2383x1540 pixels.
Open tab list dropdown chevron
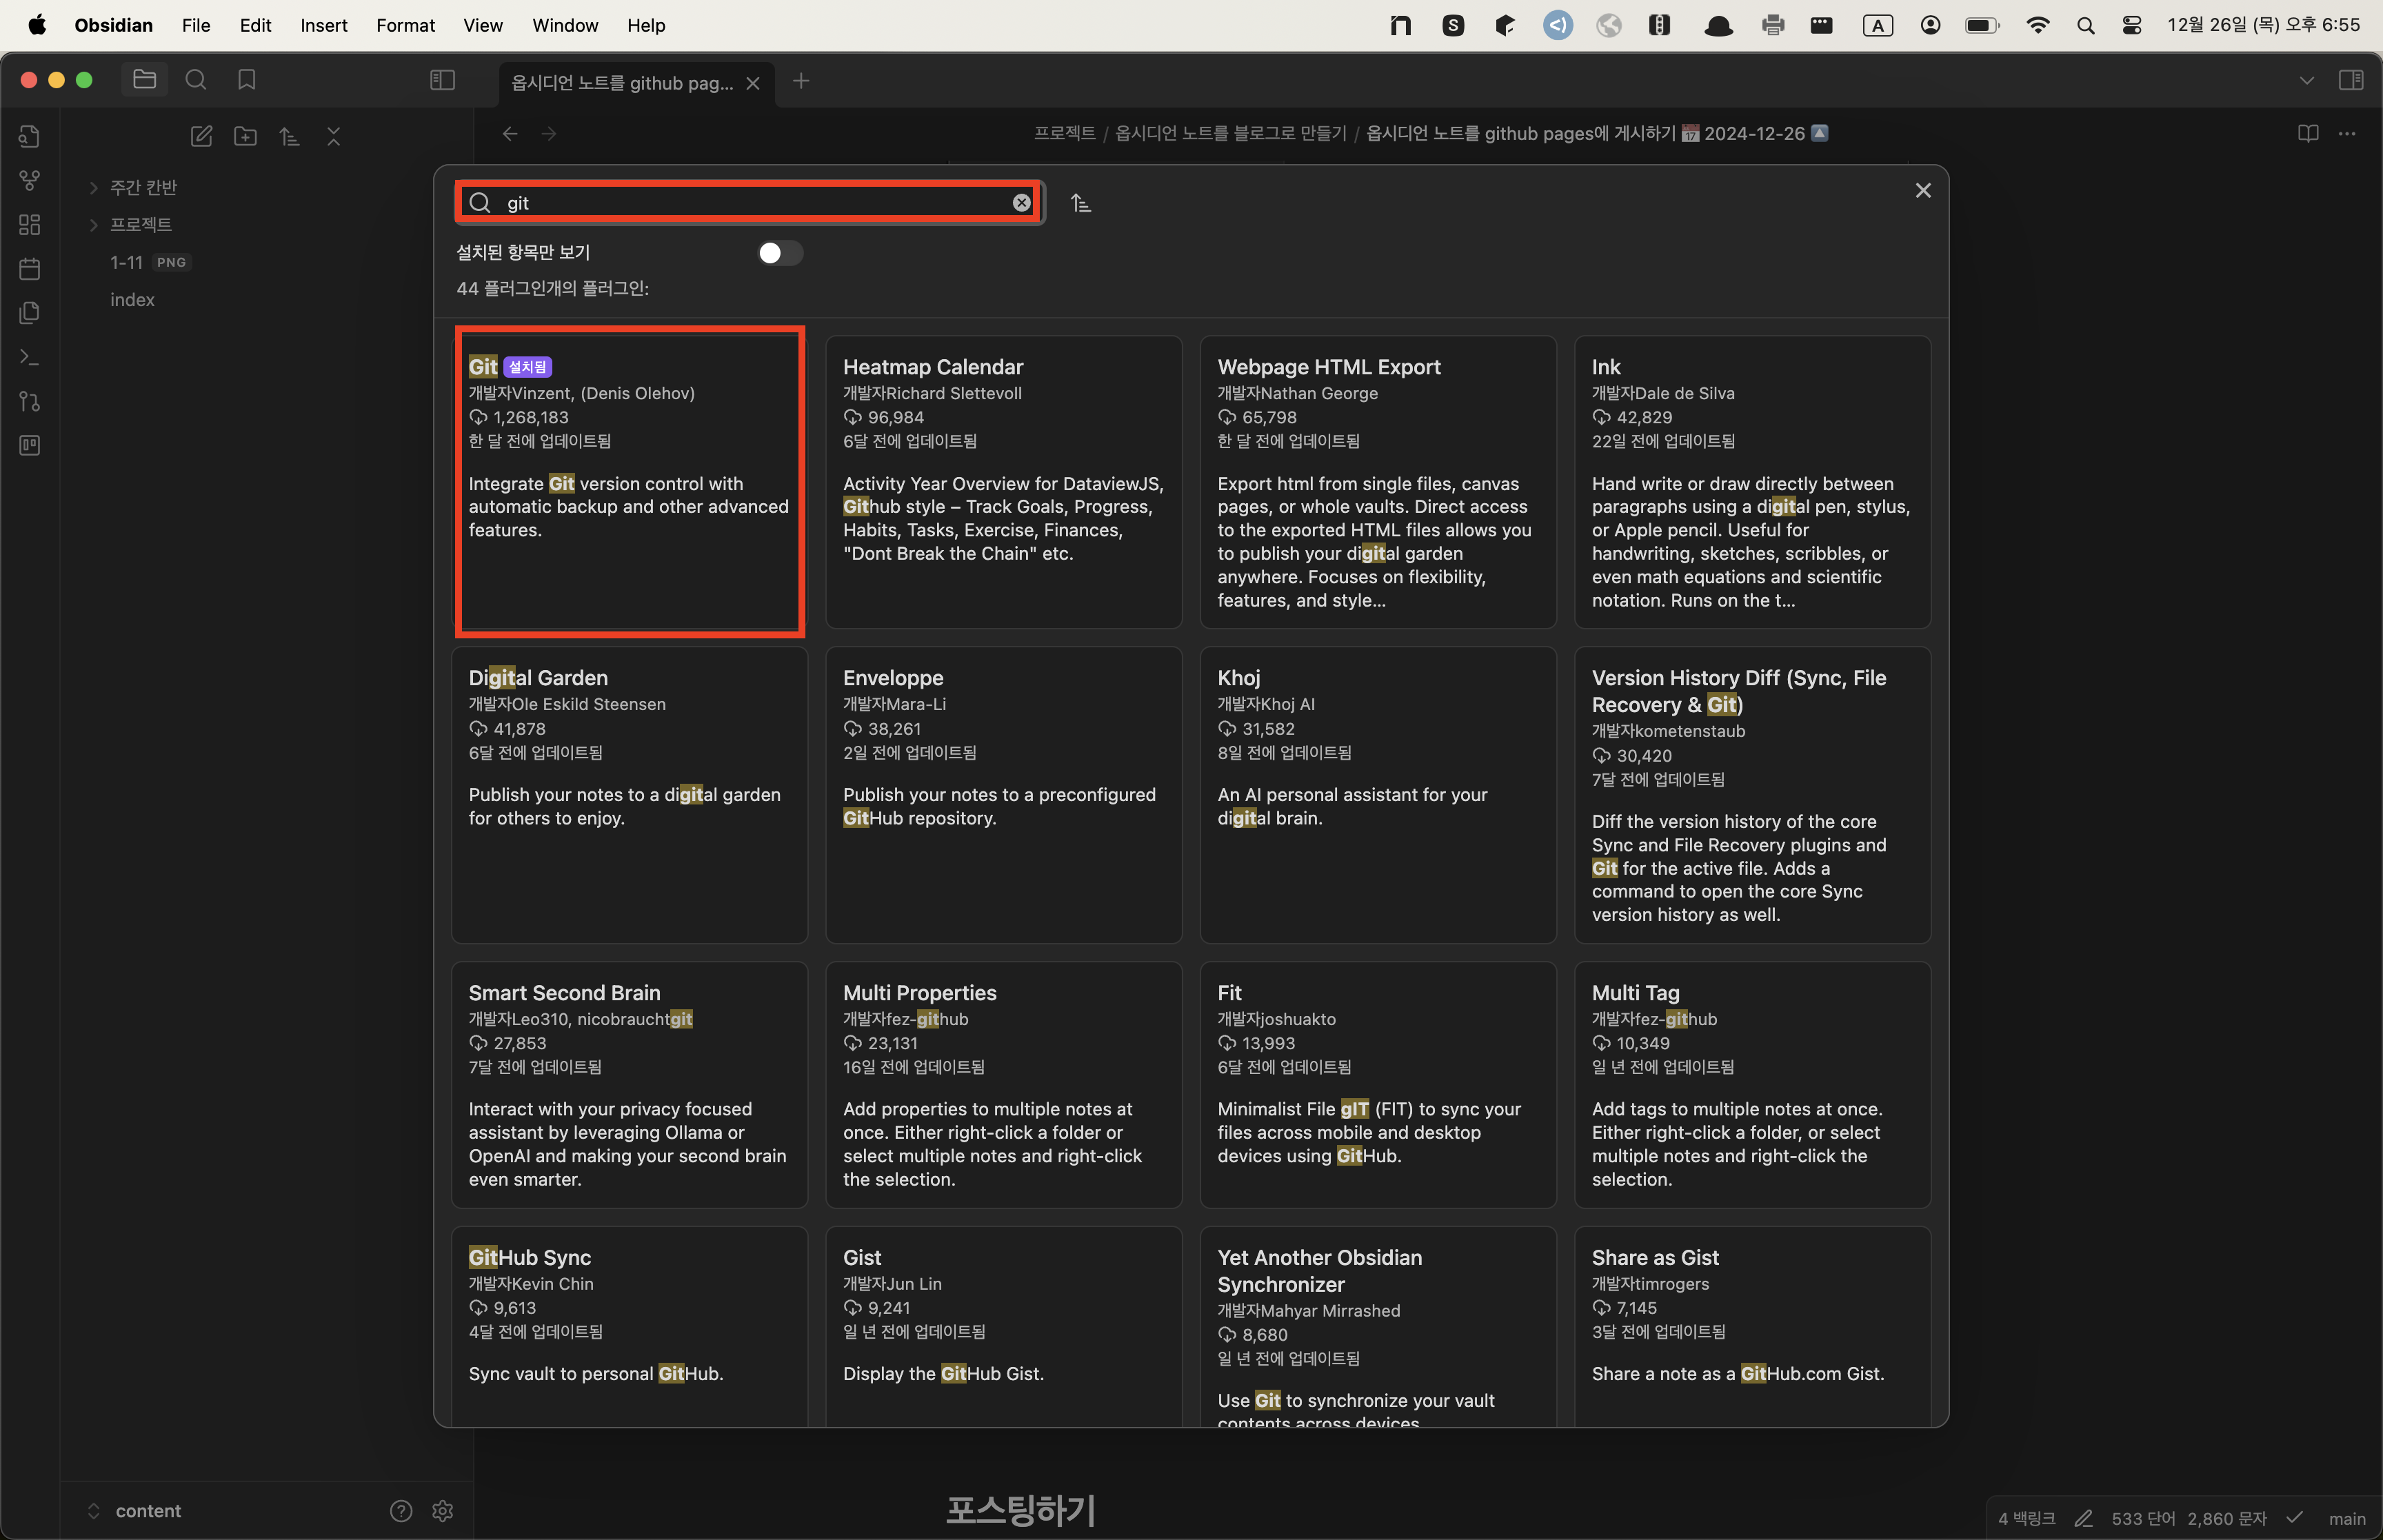click(2307, 81)
